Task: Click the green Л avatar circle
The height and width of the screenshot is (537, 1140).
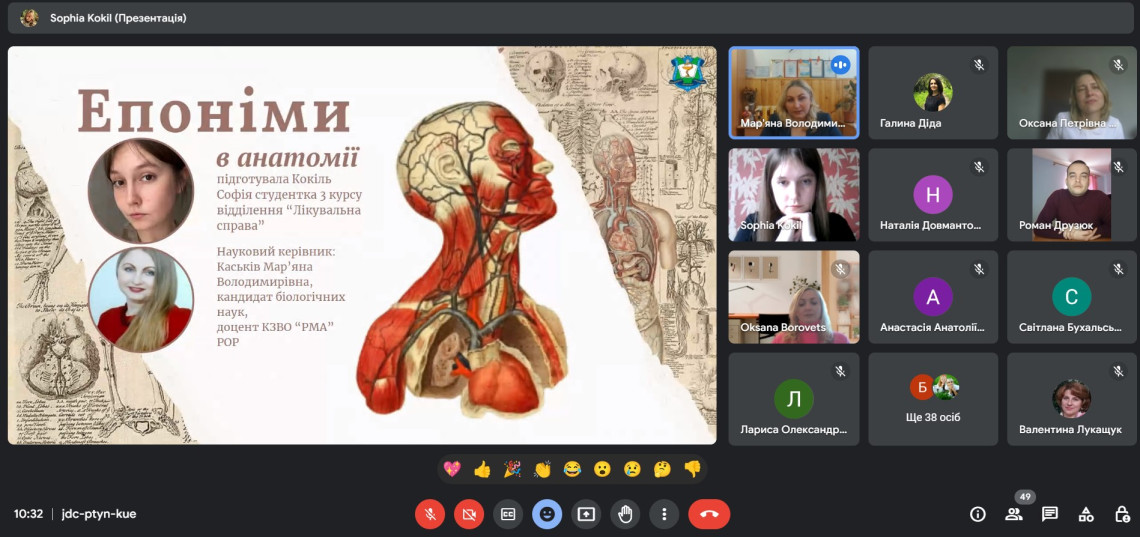Action: click(x=794, y=398)
